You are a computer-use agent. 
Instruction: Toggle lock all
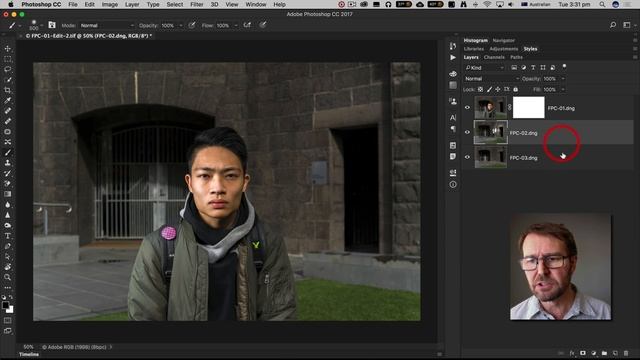tap(516, 89)
